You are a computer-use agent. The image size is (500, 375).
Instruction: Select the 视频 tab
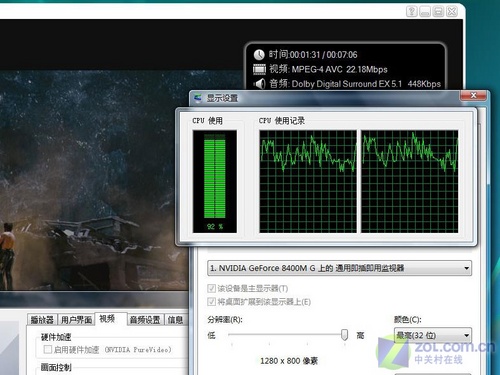point(110,319)
